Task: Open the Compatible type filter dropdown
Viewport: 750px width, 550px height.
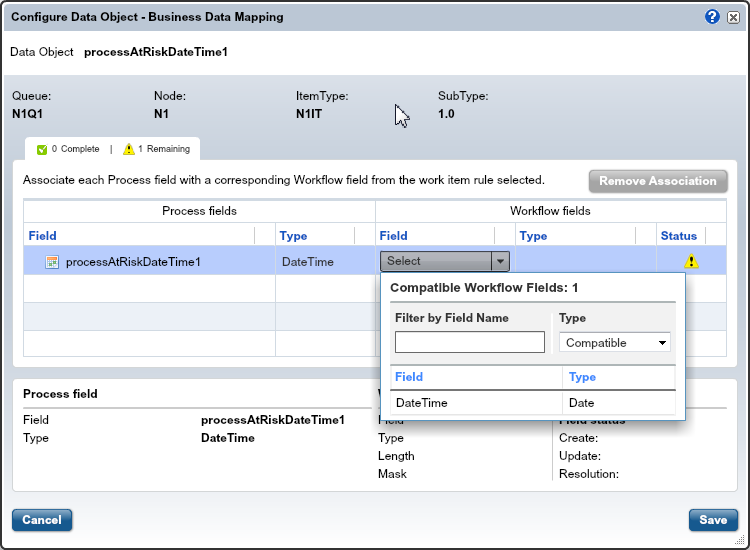Action: pos(615,342)
